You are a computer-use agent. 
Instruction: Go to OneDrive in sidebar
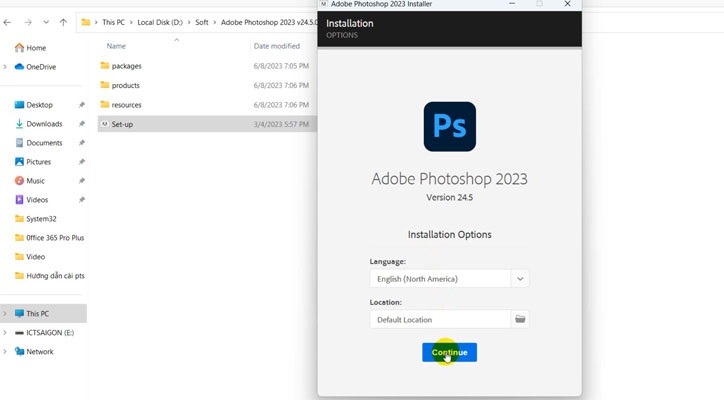(40, 67)
